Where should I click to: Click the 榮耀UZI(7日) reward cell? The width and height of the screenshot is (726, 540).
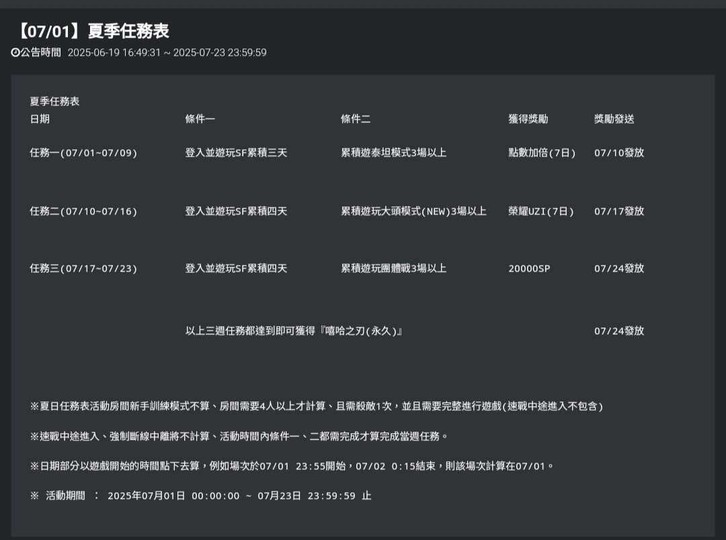(541, 211)
